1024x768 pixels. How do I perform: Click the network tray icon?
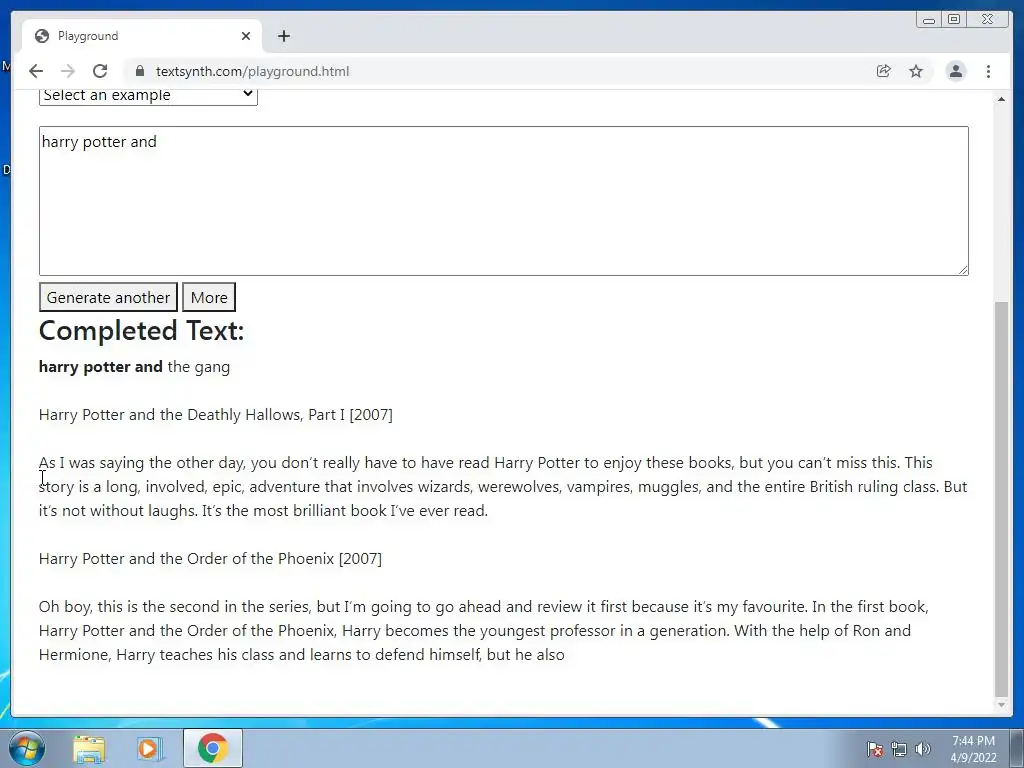(x=899, y=749)
